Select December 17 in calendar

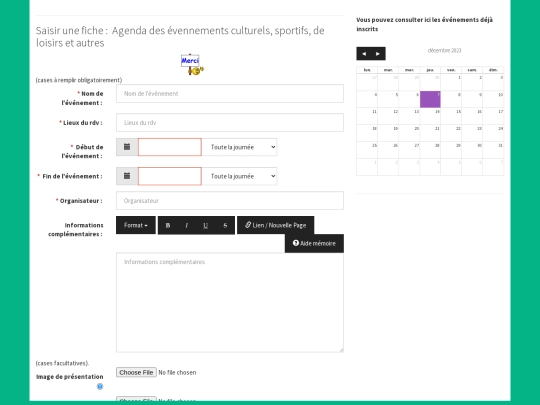pos(493,116)
